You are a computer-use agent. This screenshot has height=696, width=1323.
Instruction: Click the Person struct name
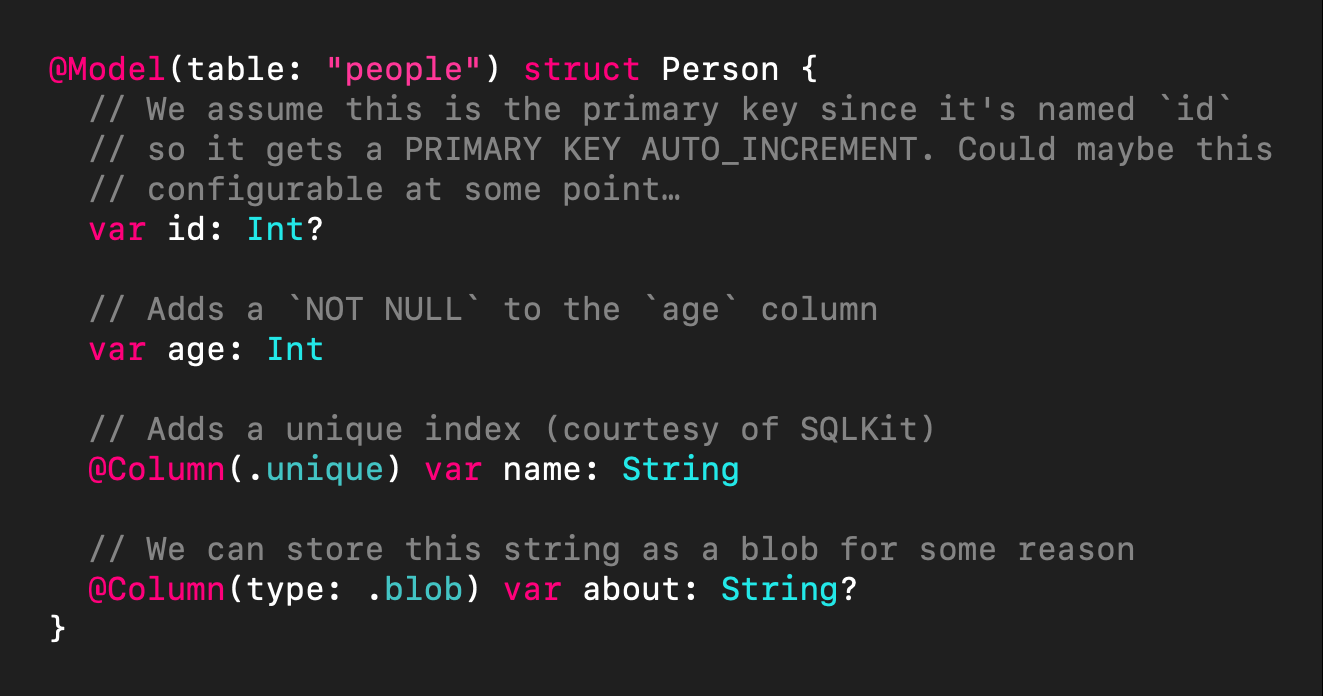point(720,69)
